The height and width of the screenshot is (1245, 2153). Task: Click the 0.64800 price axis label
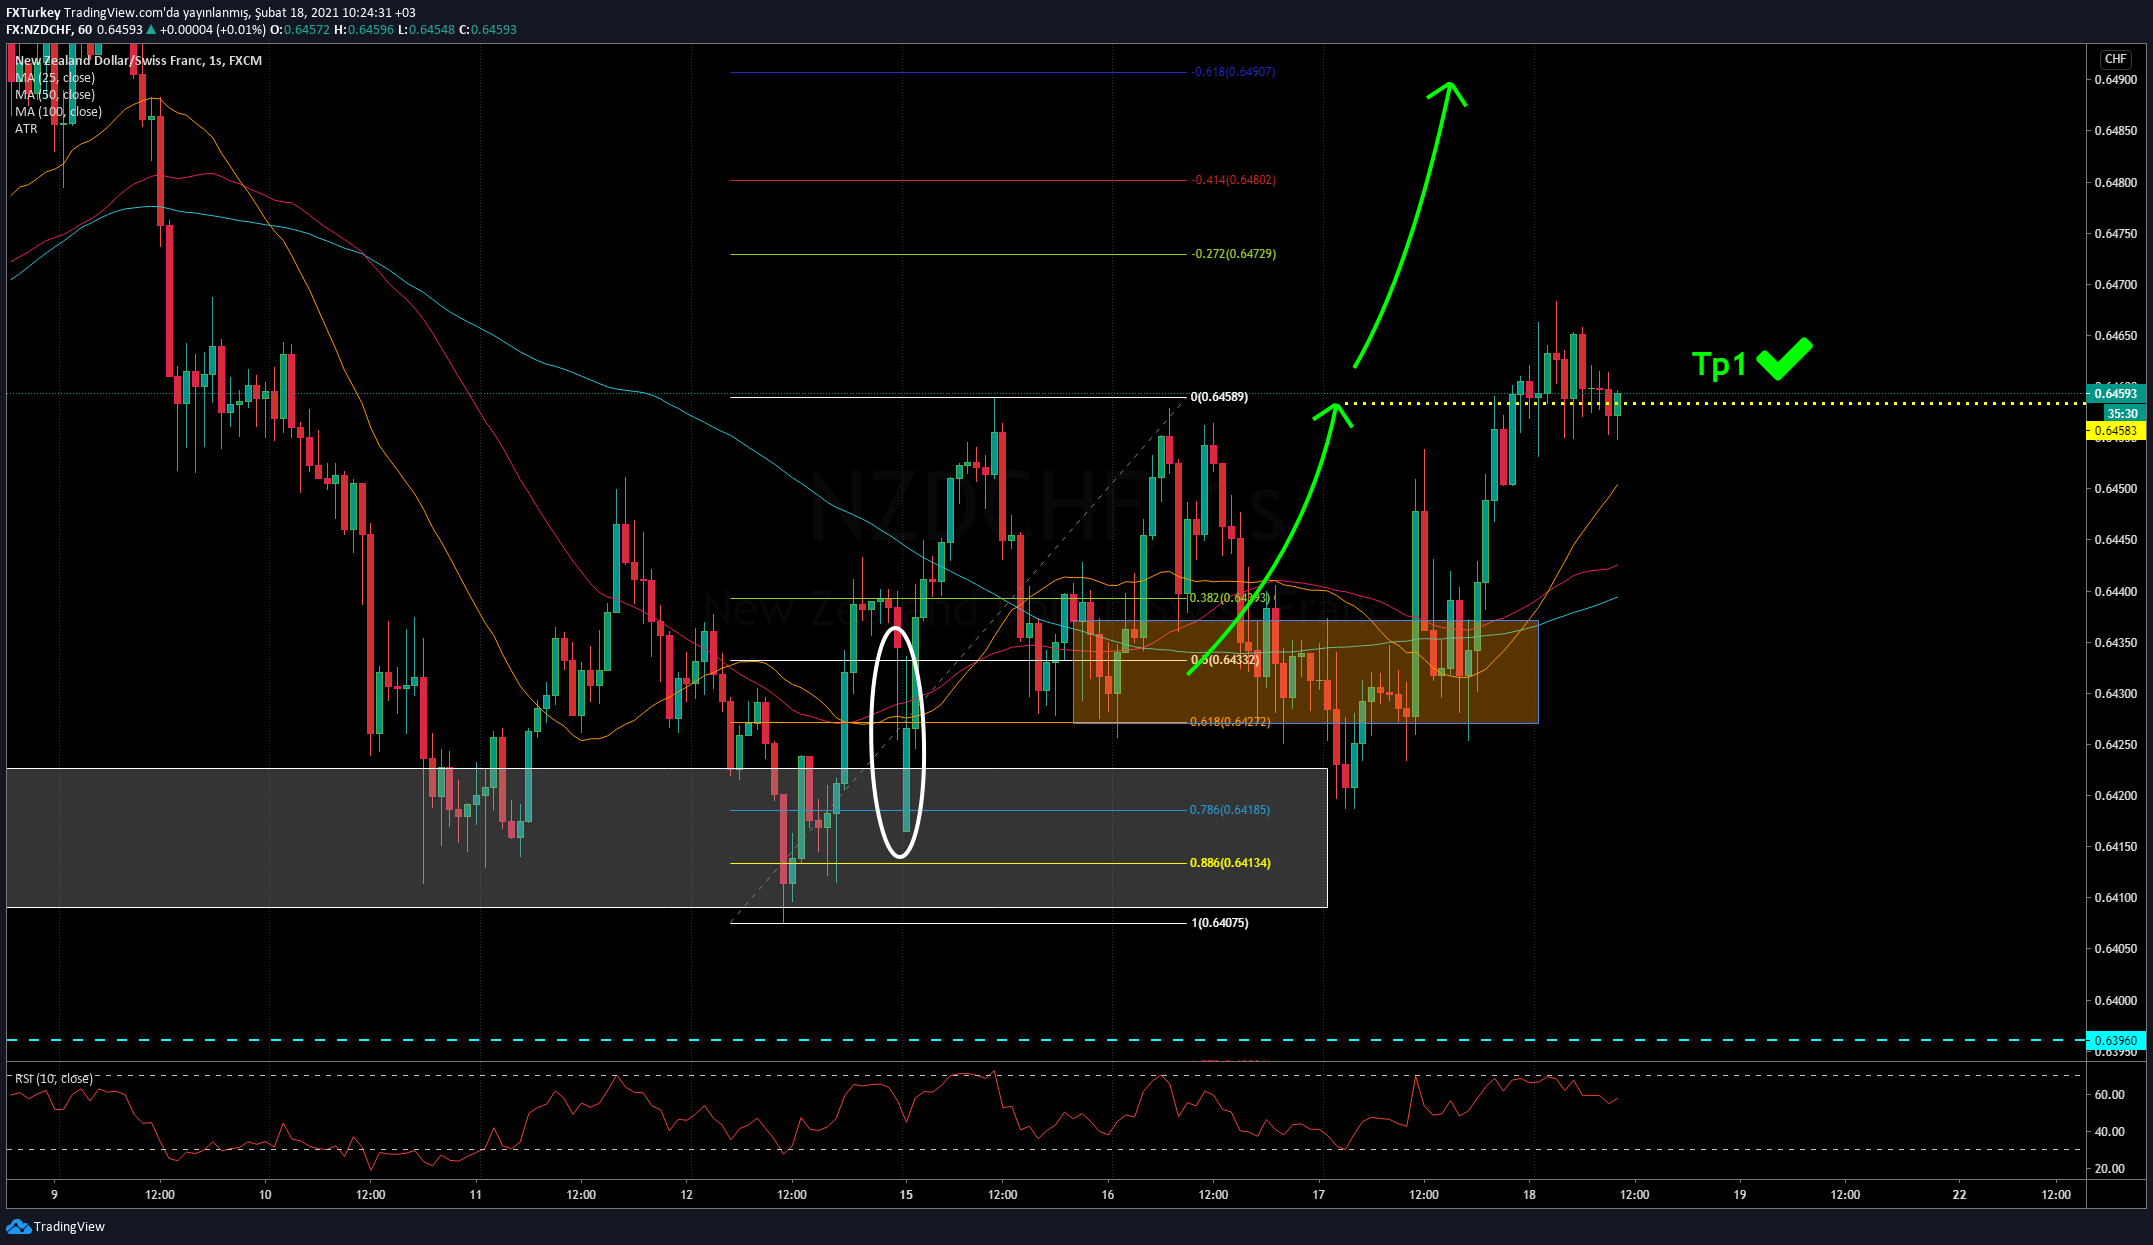(x=2115, y=183)
